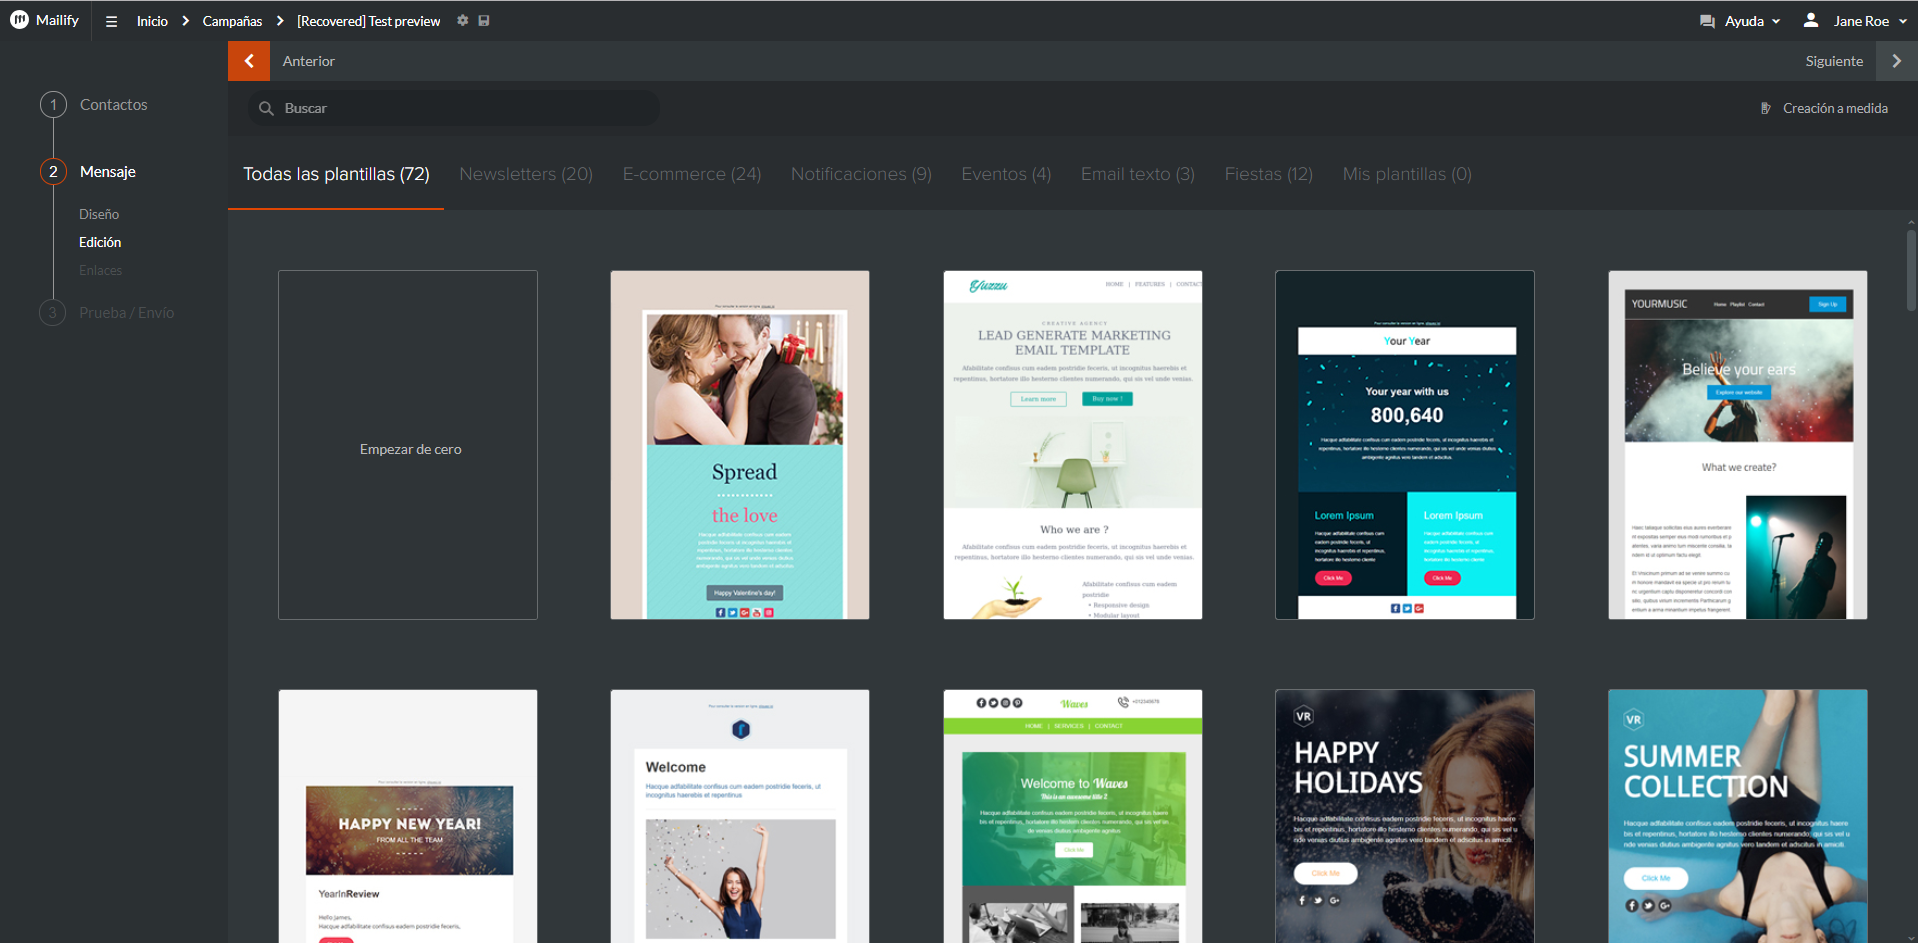This screenshot has height=943, width=1918.
Task: Select Welcome to Waves green template
Action: [1073, 816]
